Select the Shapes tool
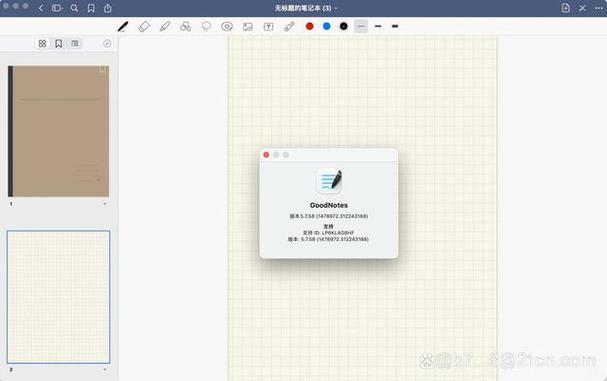Image resolution: width=607 pixels, height=381 pixels. click(x=185, y=26)
